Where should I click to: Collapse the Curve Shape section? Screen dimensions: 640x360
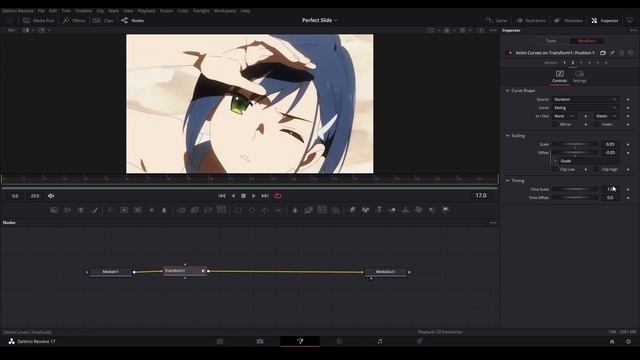507,91
